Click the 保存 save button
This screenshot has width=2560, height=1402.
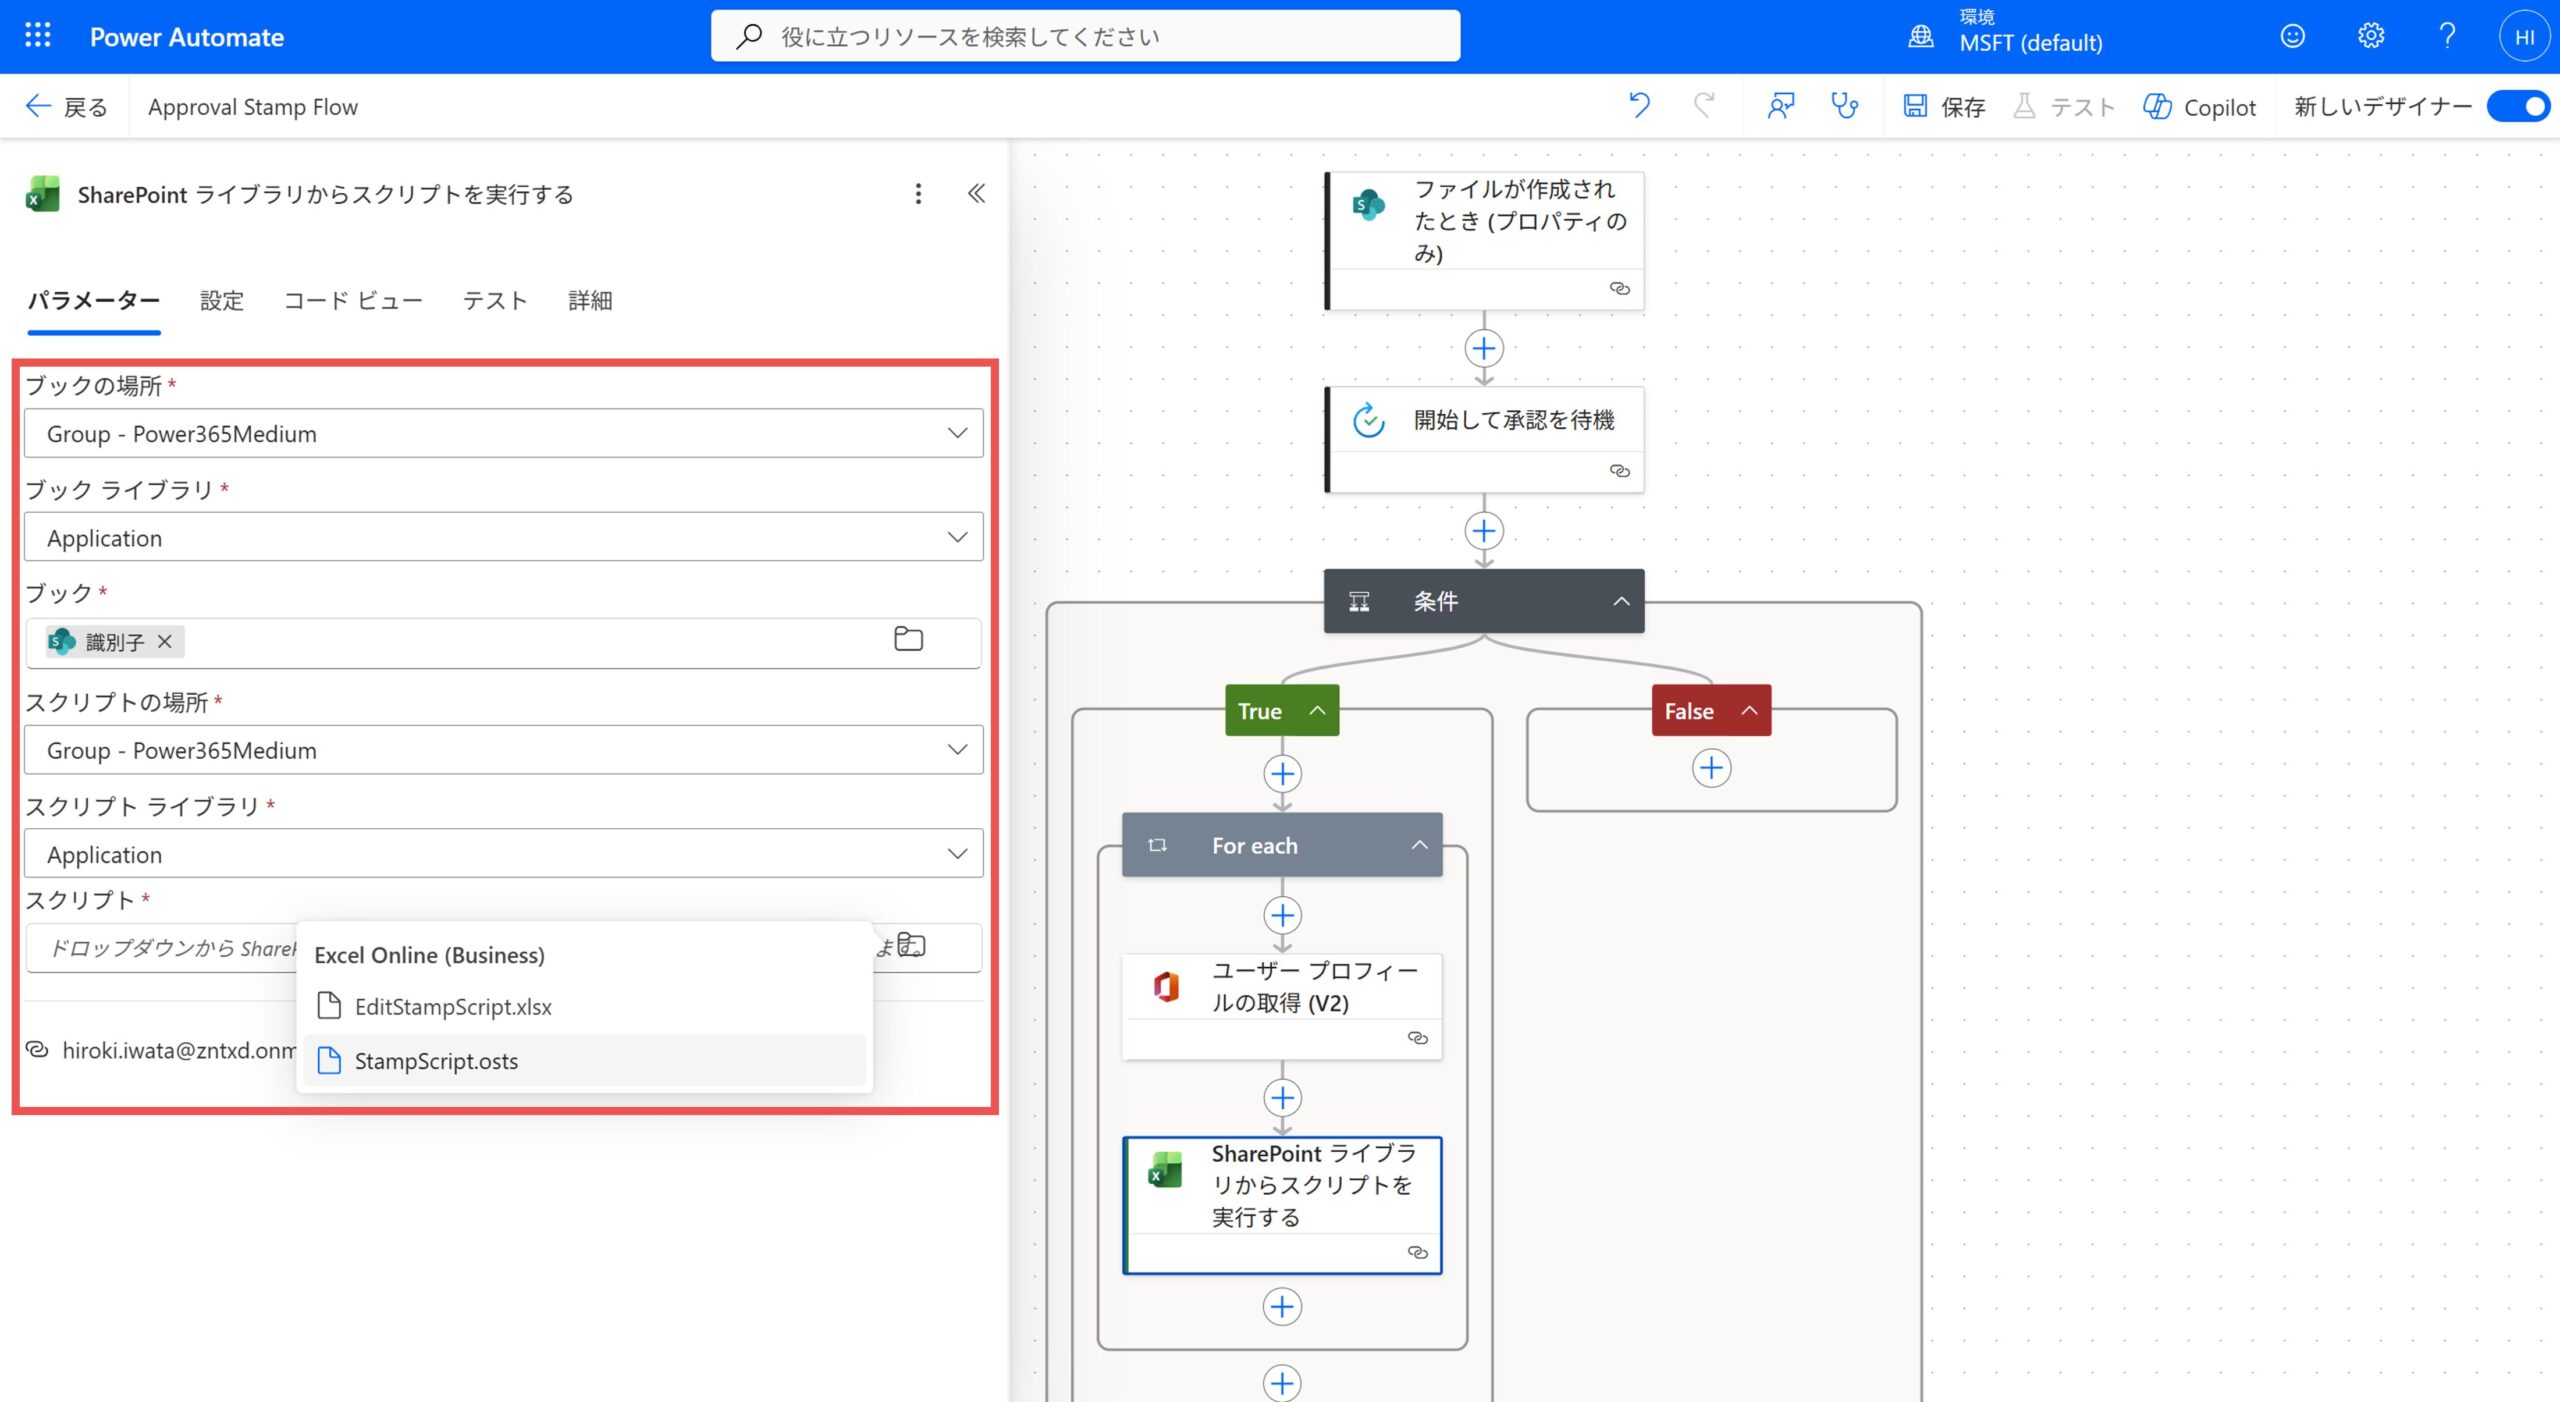point(1944,106)
